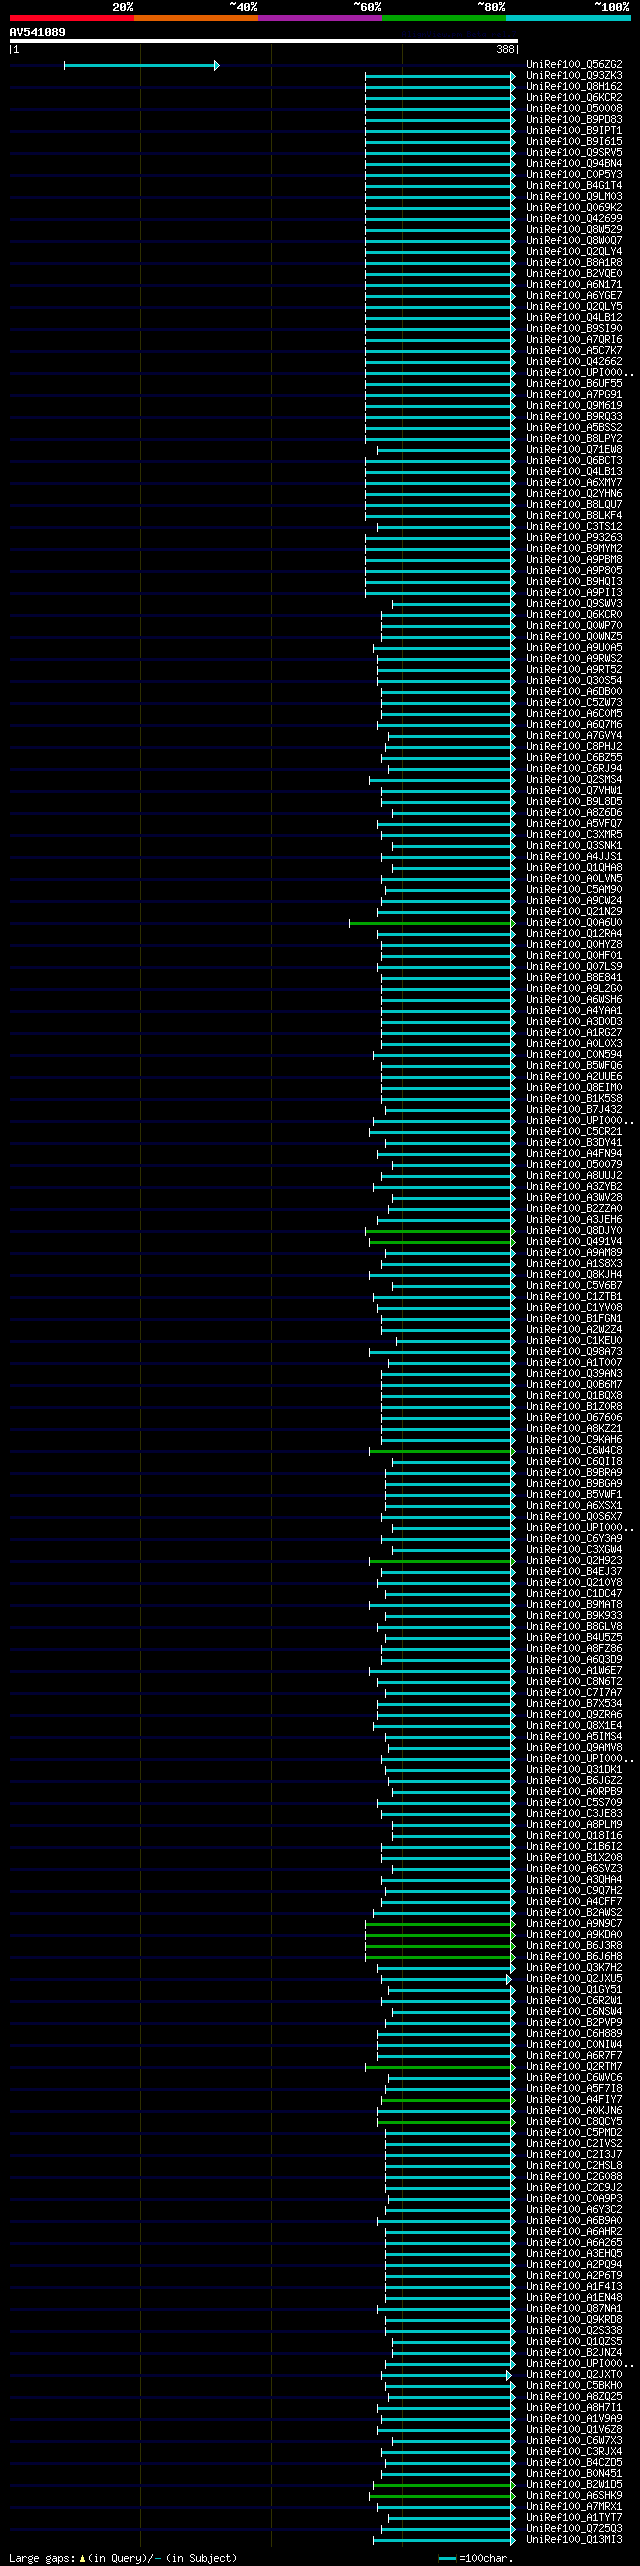Click the query name AV541089
The image size is (640, 2566).
pyautogui.click(x=37, y=32)
